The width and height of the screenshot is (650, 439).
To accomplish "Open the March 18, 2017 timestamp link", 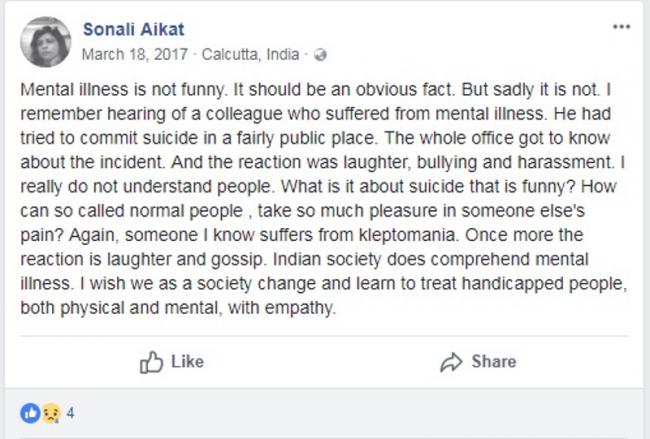I will point(130,54).
